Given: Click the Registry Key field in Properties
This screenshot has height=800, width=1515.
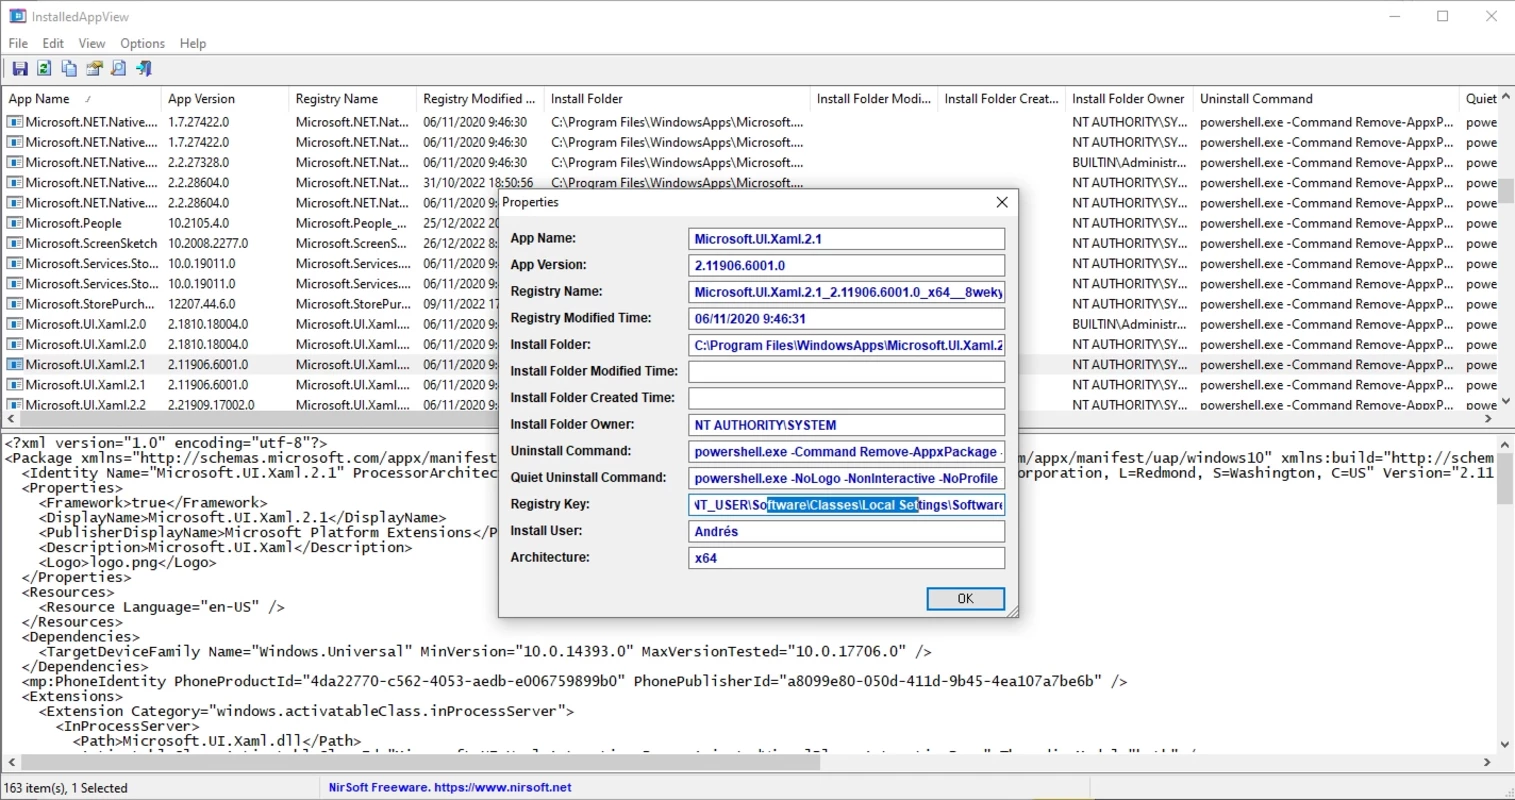Looking at the screenshot, I should [846, 505].
